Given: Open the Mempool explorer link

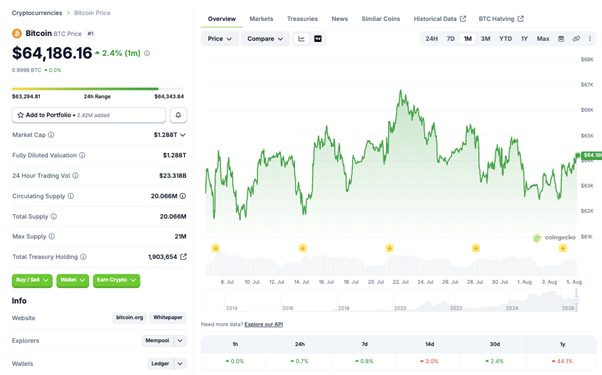Looking at the screenshot, I should tap(157, 341).
